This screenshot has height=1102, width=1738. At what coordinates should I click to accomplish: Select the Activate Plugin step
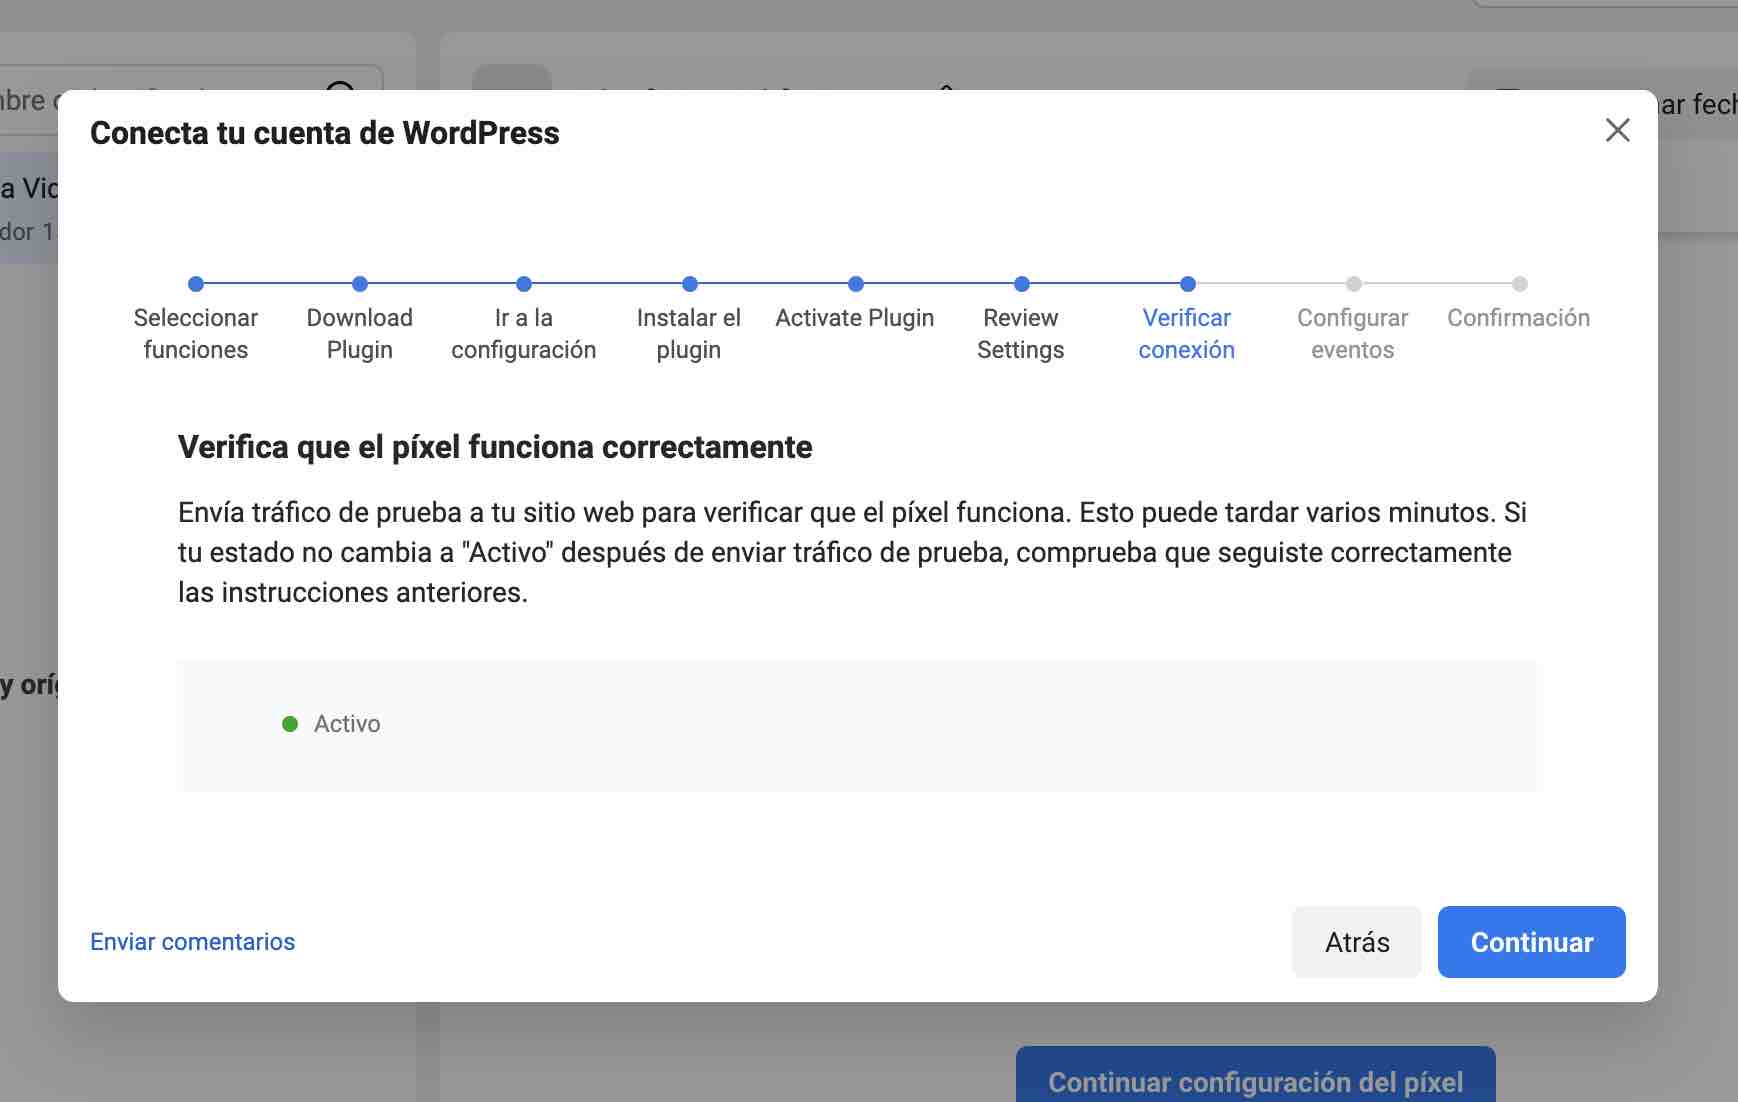855,318
